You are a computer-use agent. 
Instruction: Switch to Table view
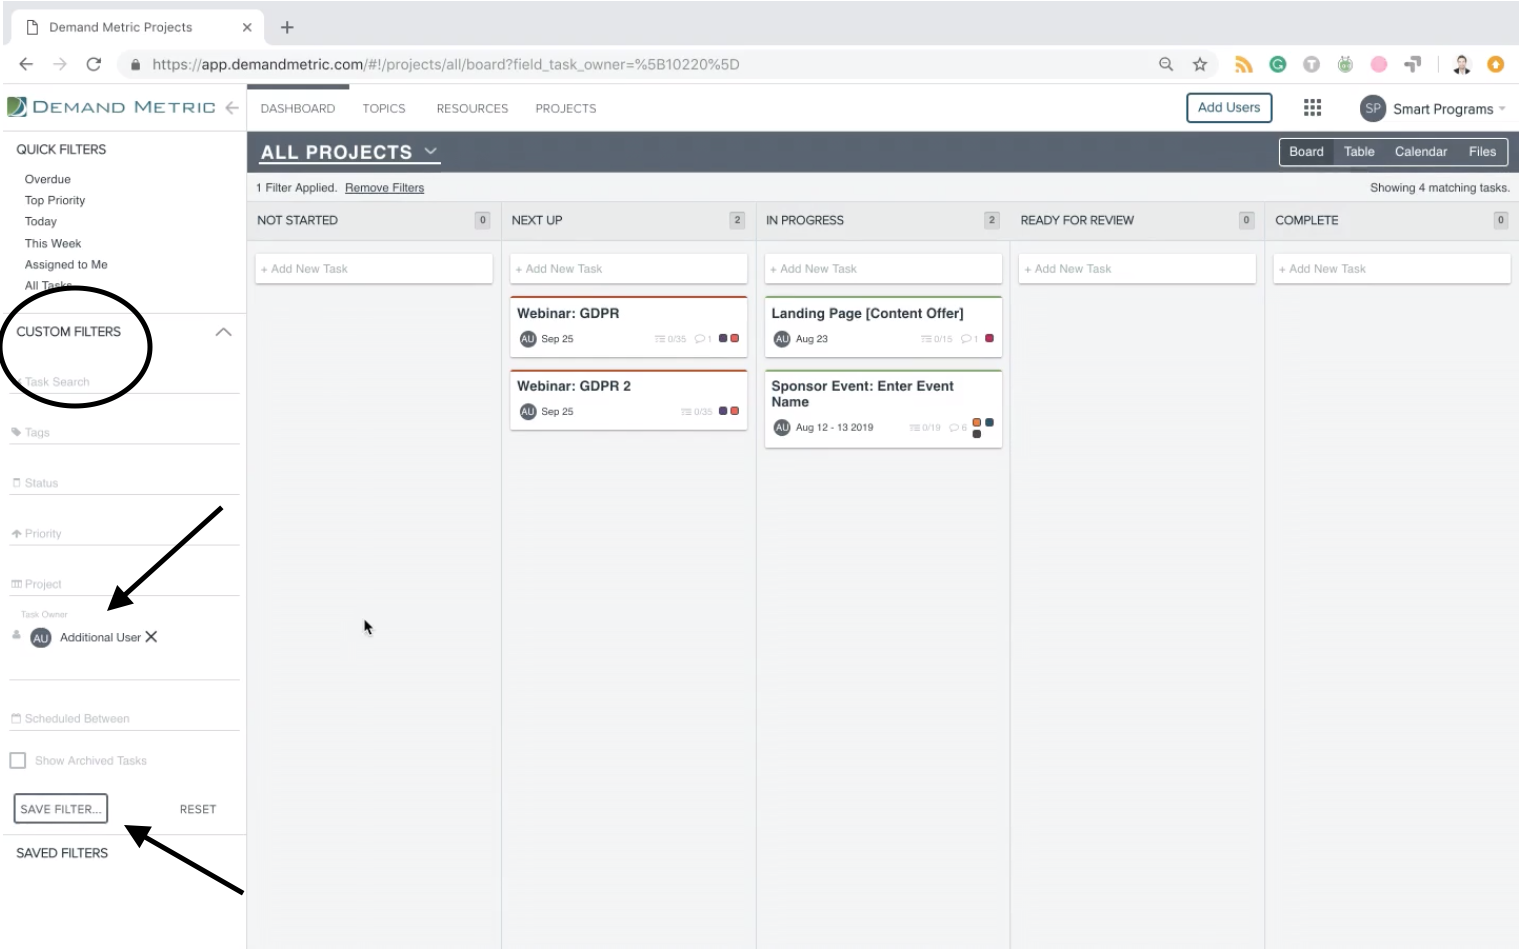[1359, 152]
